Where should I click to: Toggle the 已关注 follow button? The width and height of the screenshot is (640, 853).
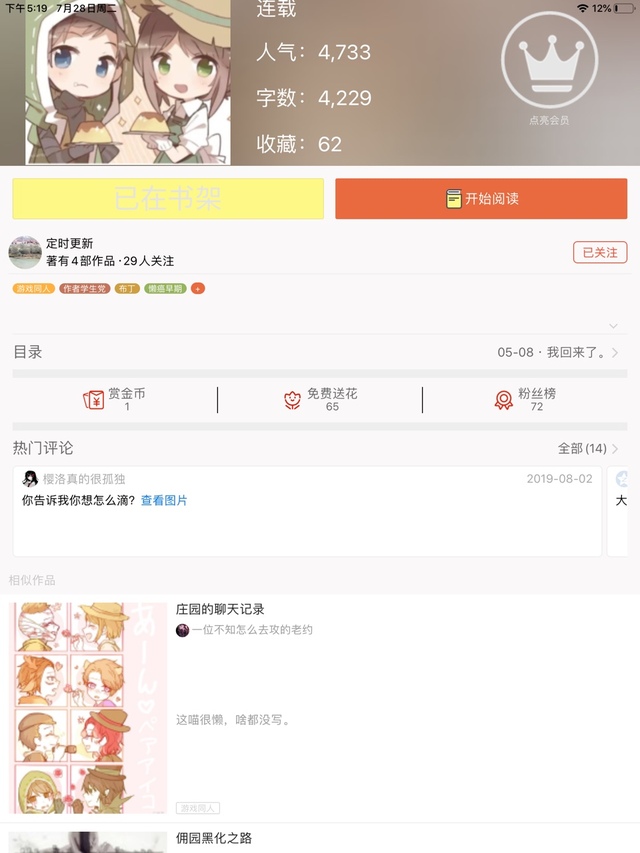[x=600, y=252]
